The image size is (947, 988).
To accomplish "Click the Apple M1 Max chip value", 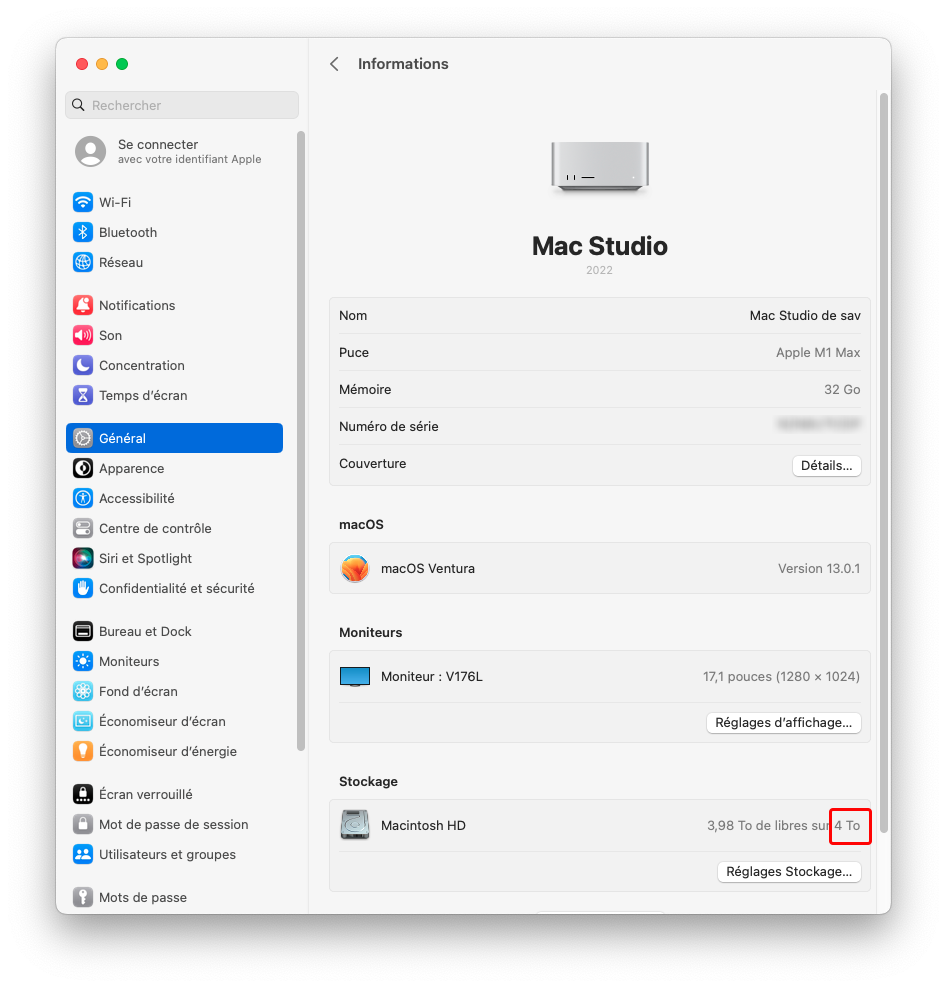I will tap(818, 353).
